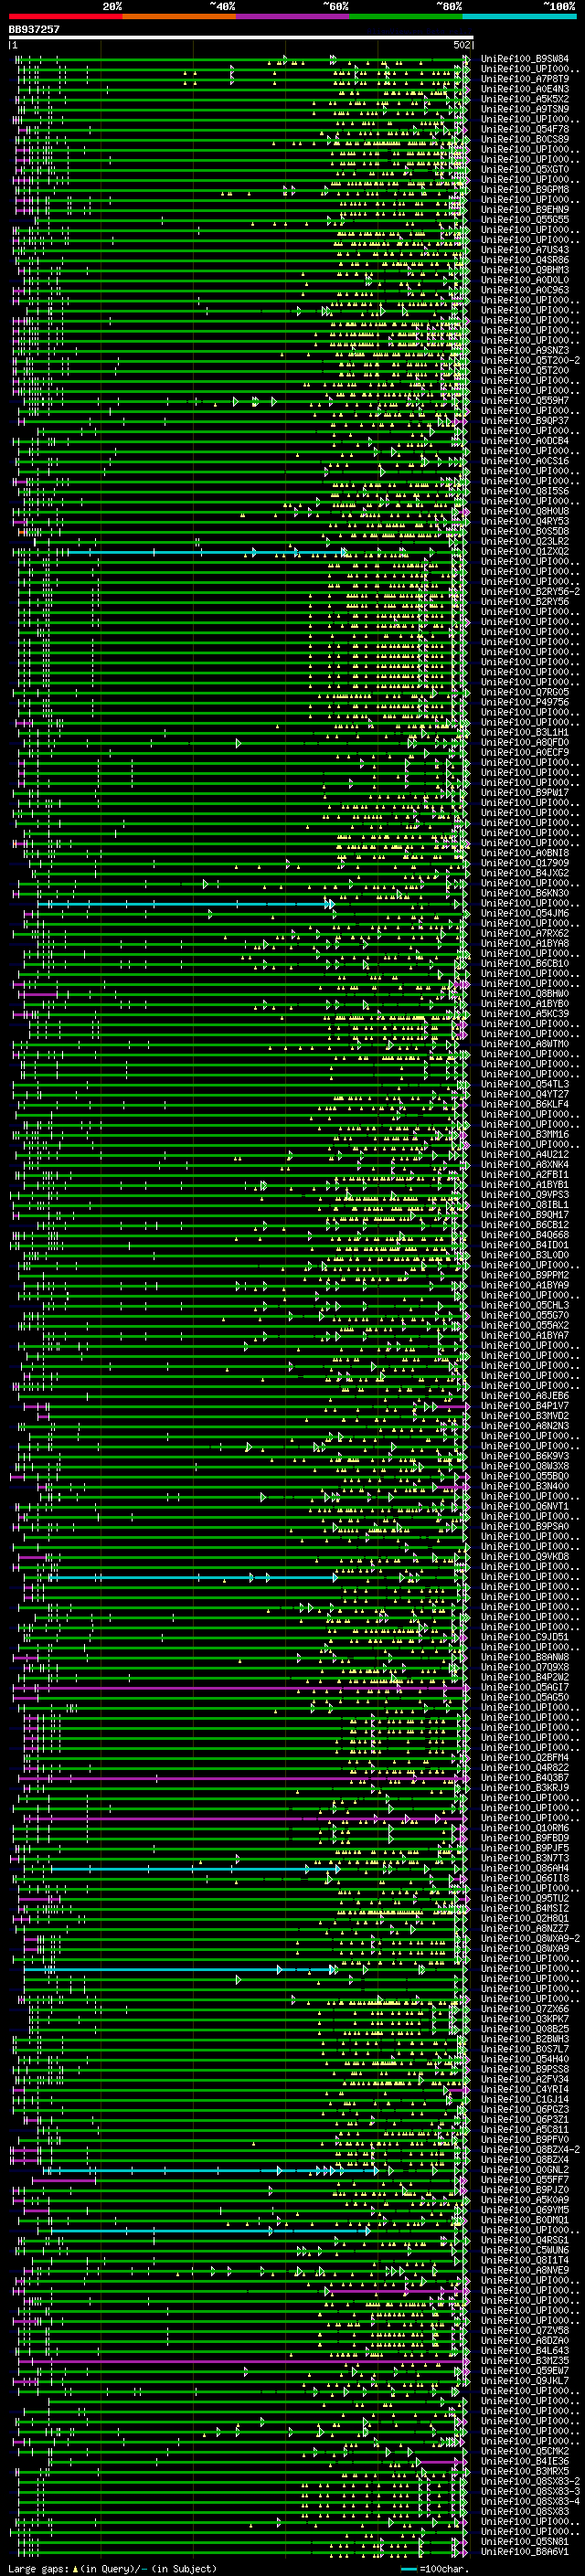The height and width of the screenshot is (2576, 585).
Task: Click UniRef100_A8XNK4 label
Action: point(525,1164)
